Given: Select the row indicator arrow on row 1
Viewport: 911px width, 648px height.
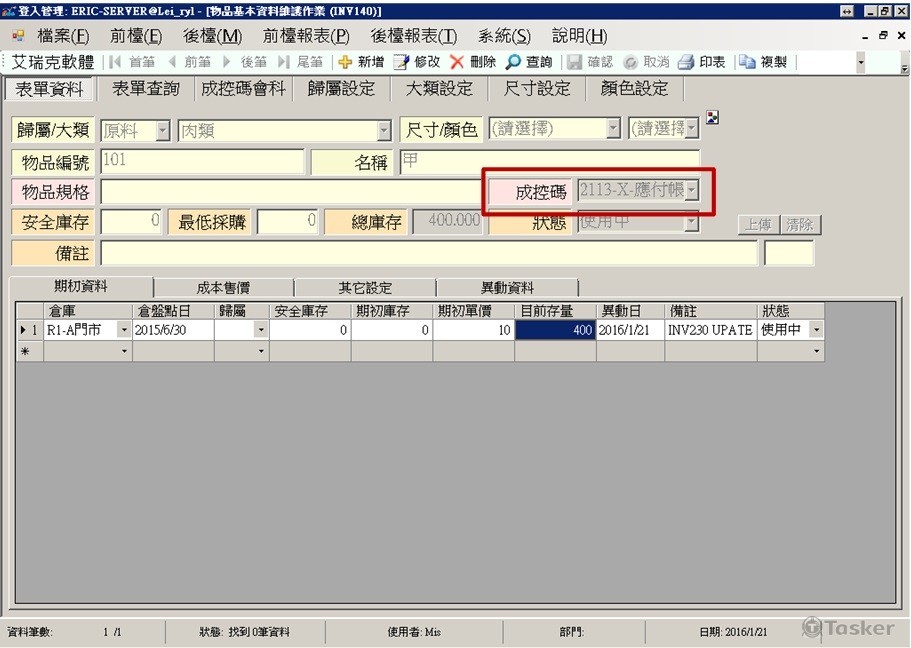Looking at the screenshot, I should [x=23, y=330].
